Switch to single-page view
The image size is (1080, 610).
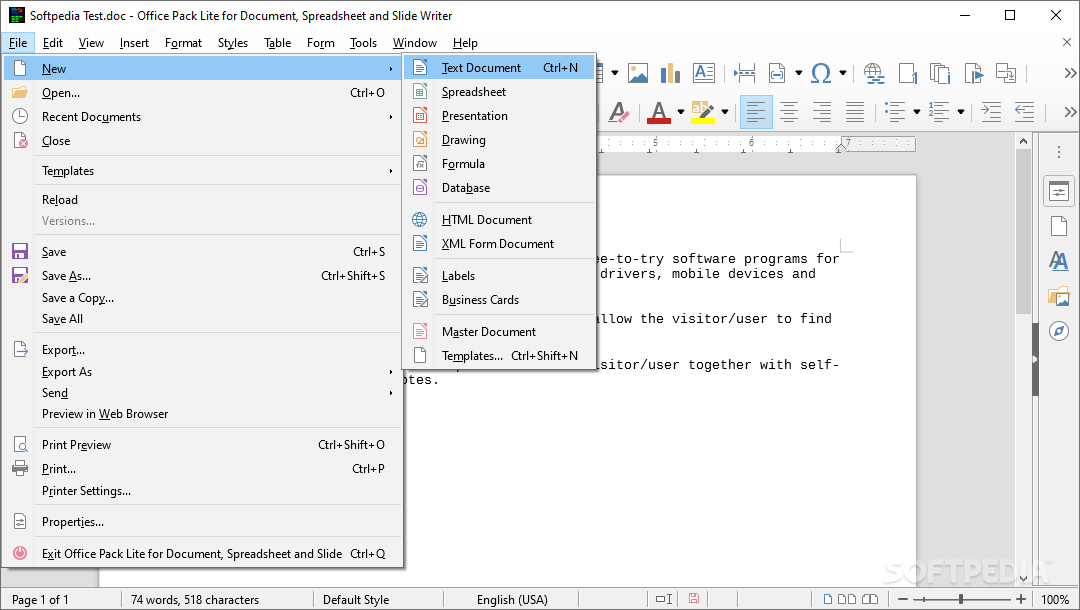click(828, 599)
